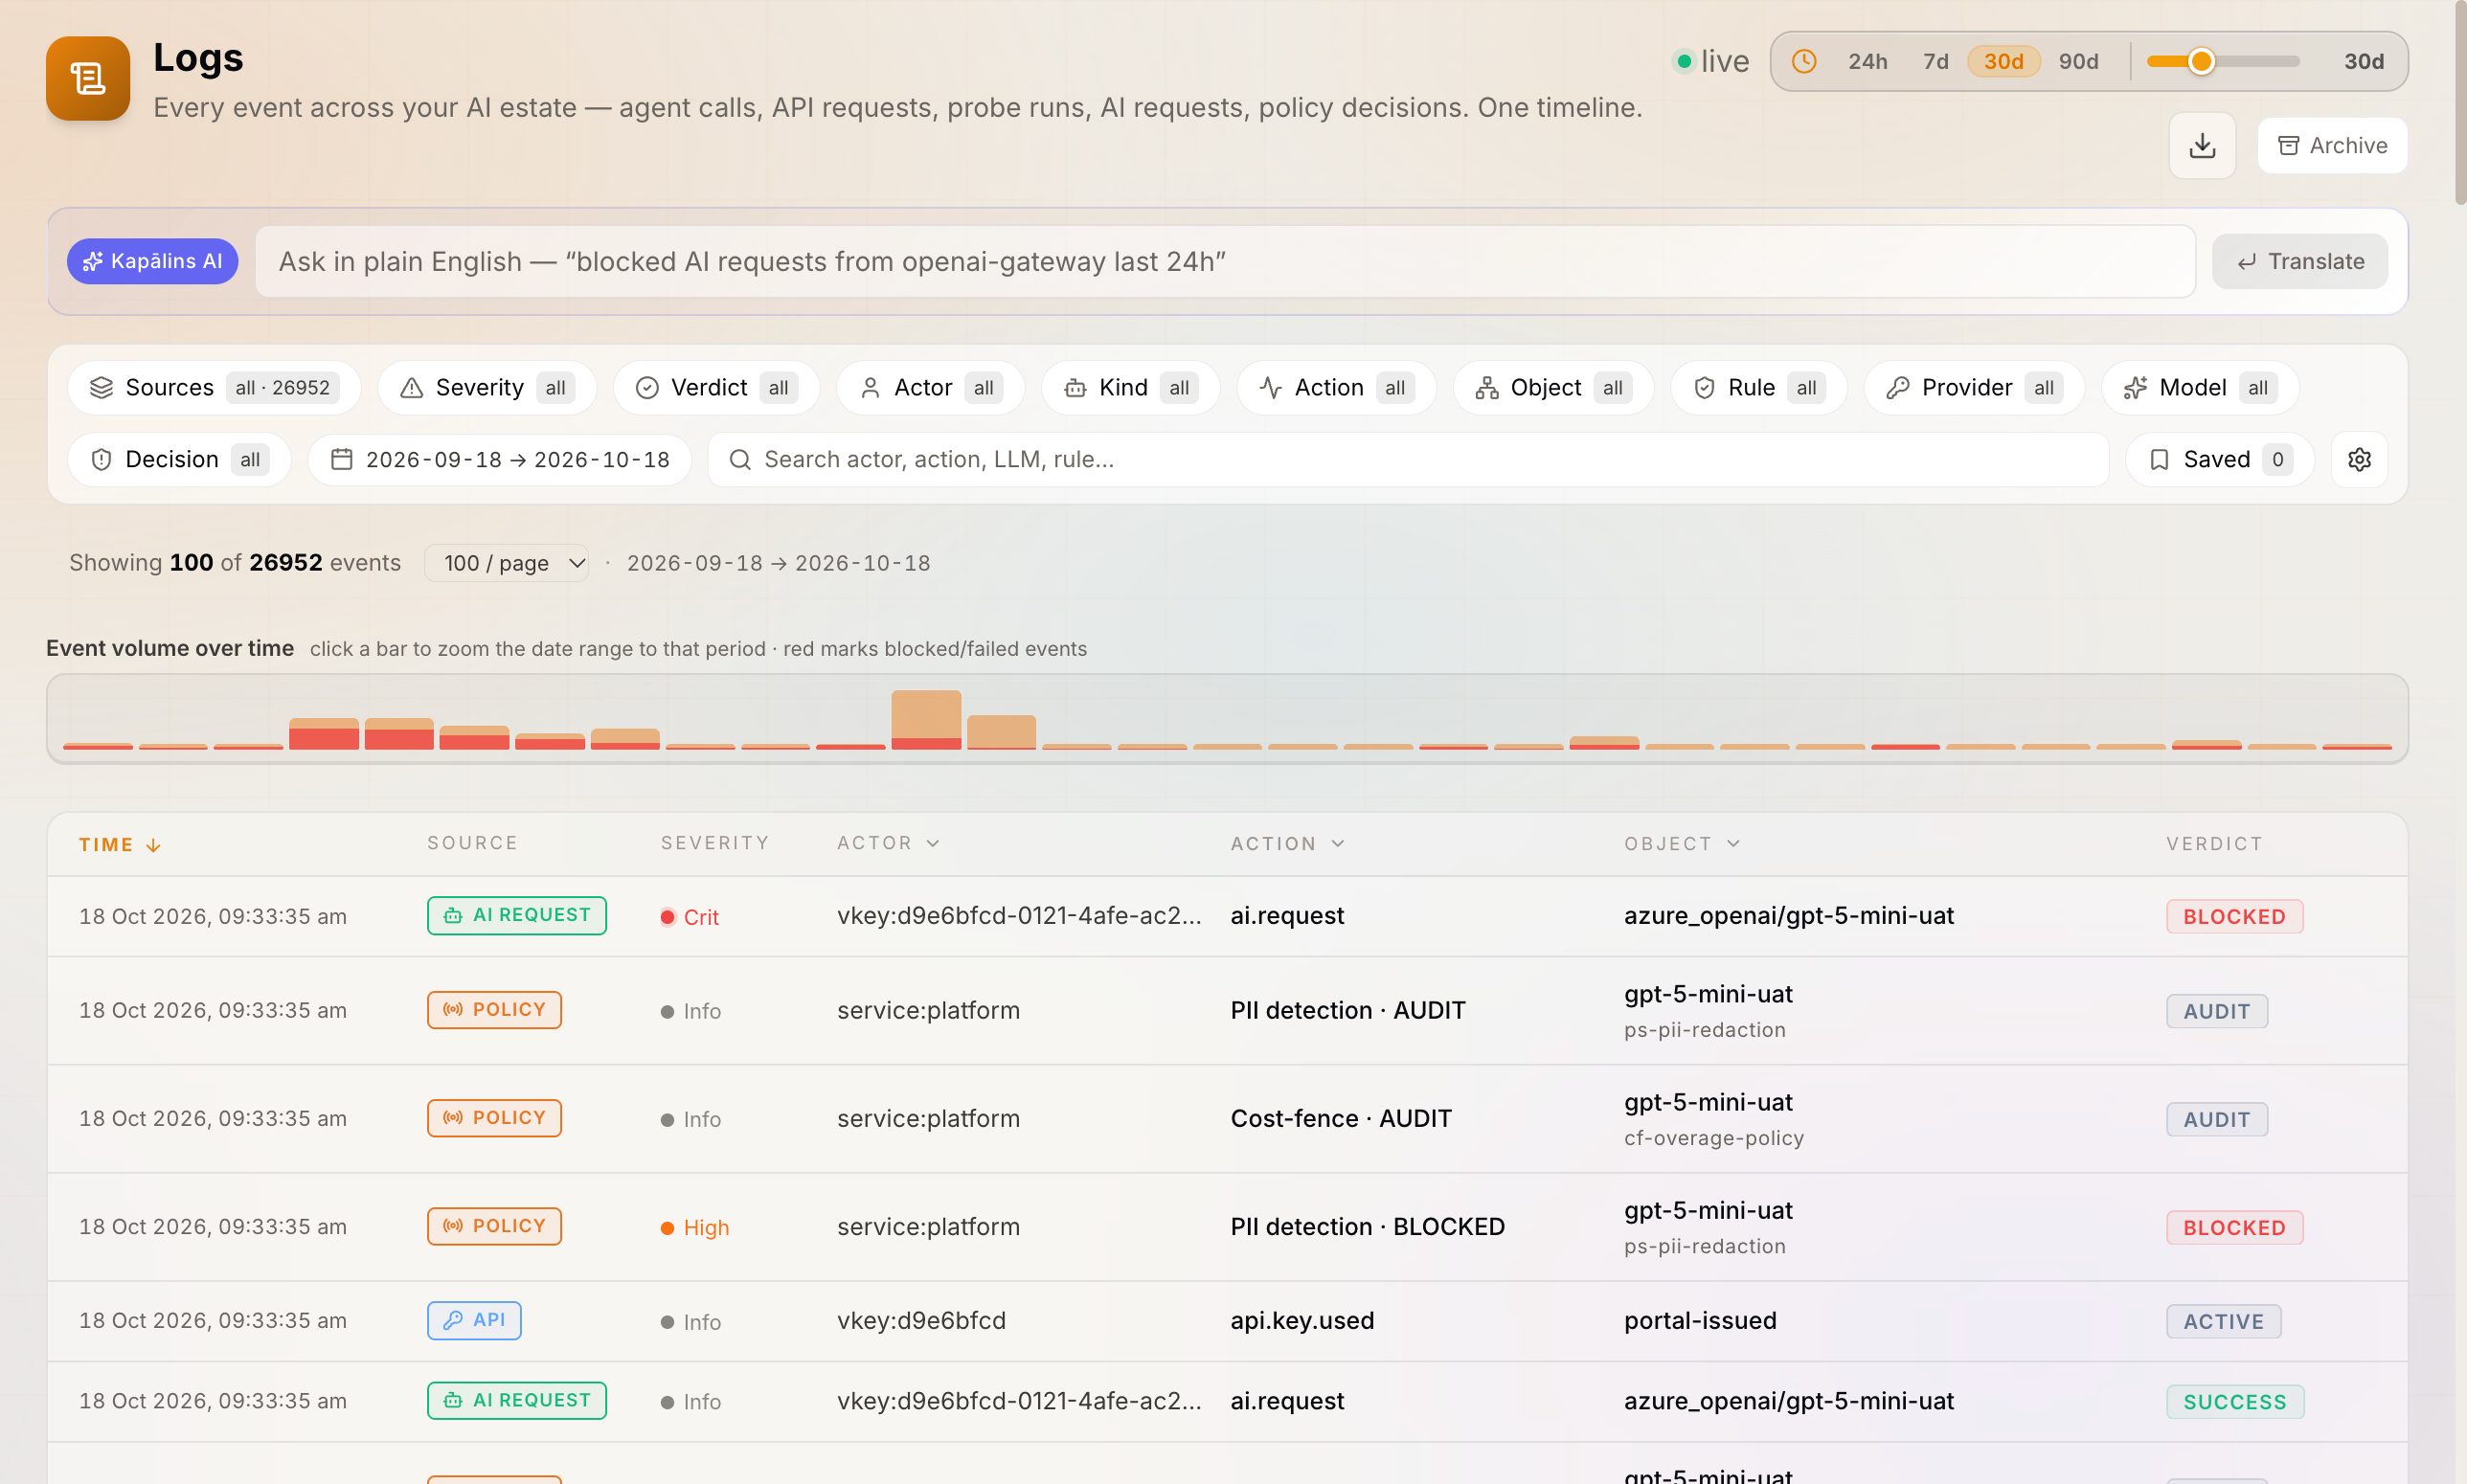Image resolution: width=2467 pixels, height=1484 pixels.
Task: Click the clock icon in time range bar
Action: click(x=1803, y=61)
